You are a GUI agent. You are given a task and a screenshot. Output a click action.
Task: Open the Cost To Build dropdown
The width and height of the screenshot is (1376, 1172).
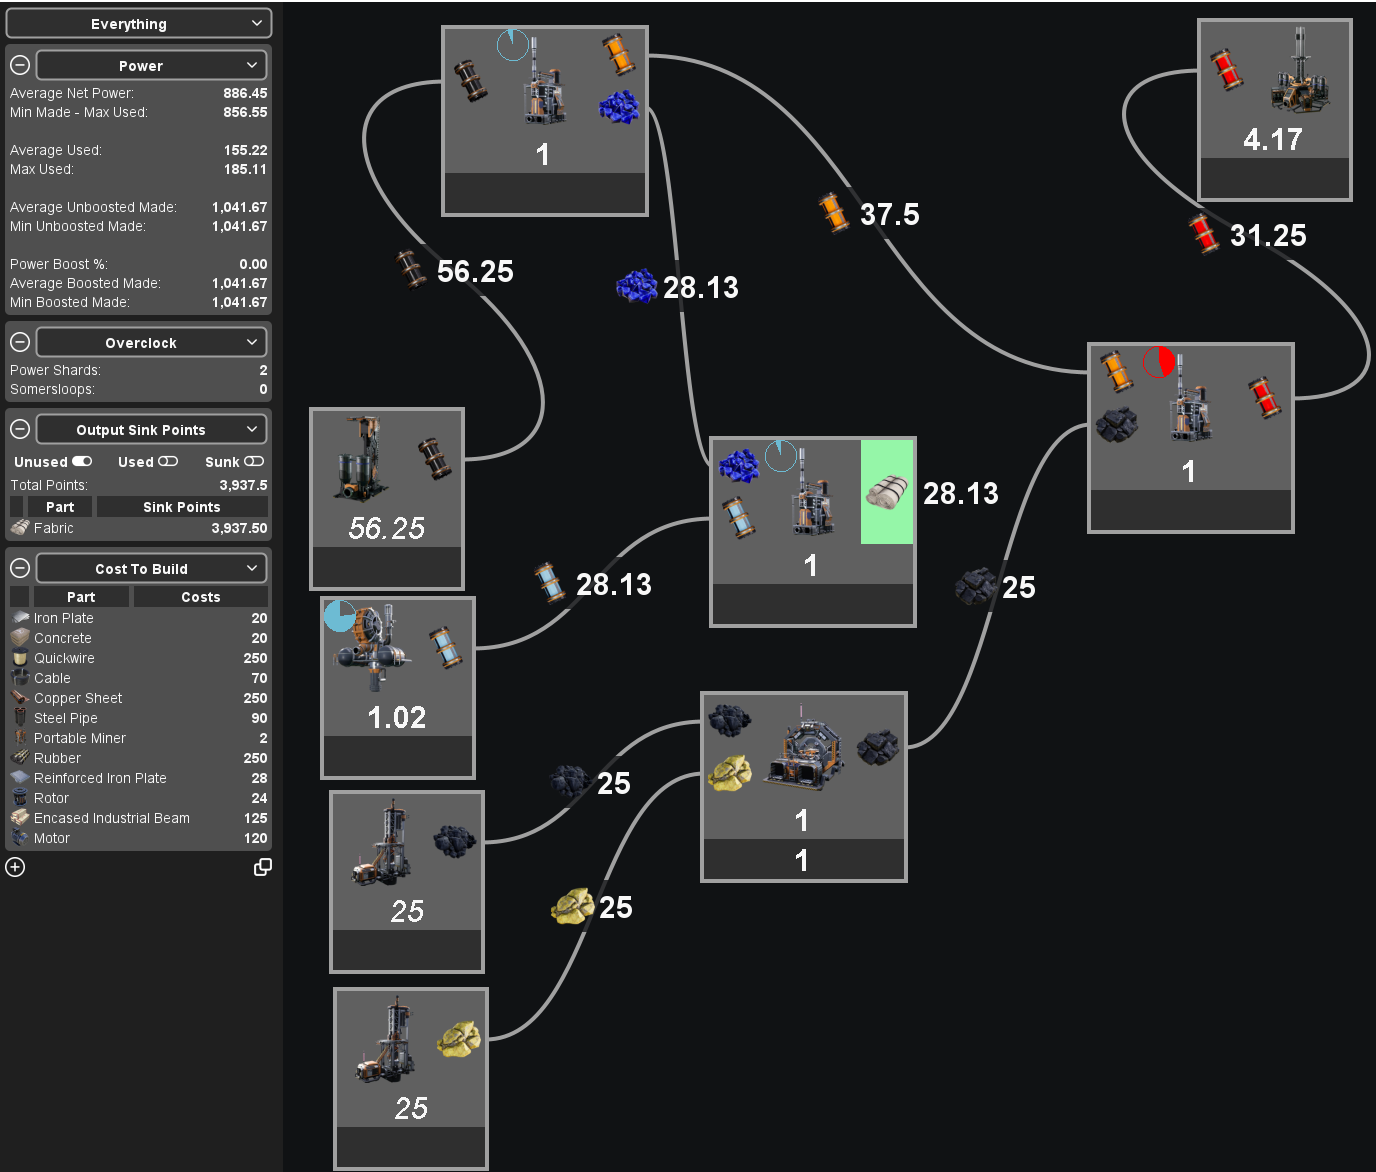click(x=152, y=568)
